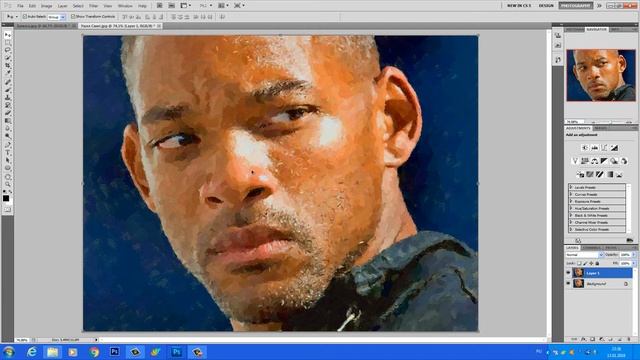Select the Zoom tool in the toolbox
The width and height of the screenshot is (640, 360).
coord(7,184)
